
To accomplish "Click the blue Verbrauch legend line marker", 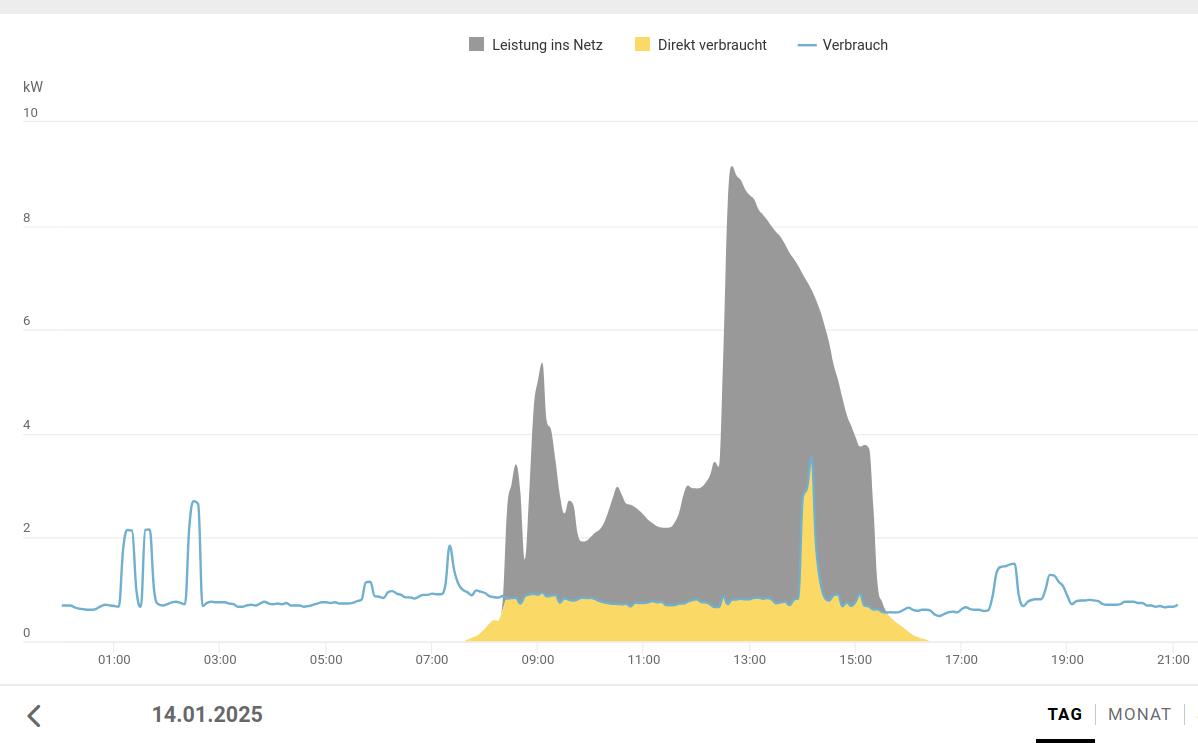I will [807, 45].
